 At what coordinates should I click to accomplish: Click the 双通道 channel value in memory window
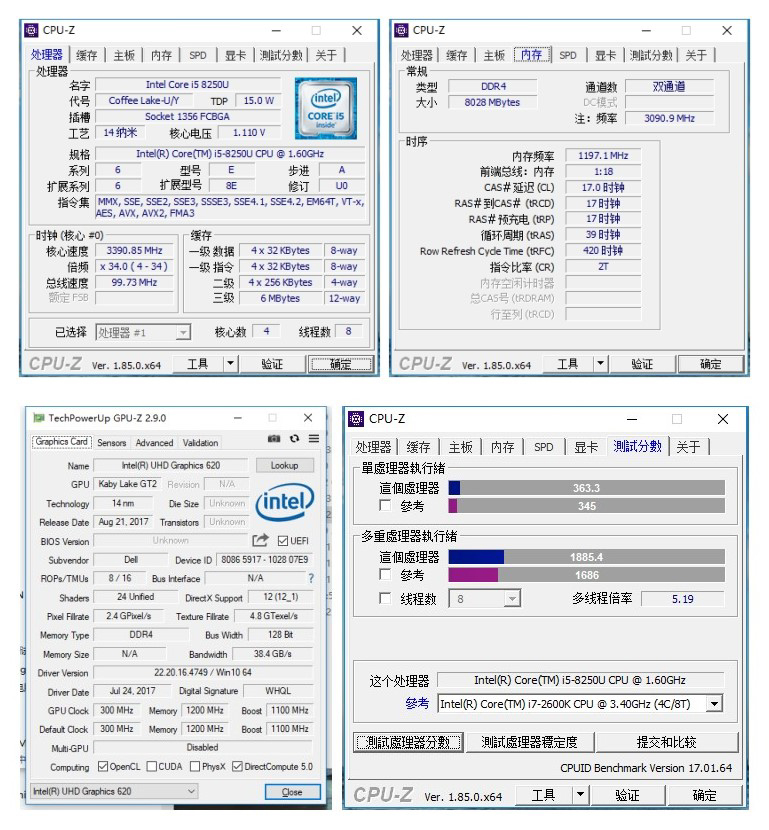click(x=669, y=86)
